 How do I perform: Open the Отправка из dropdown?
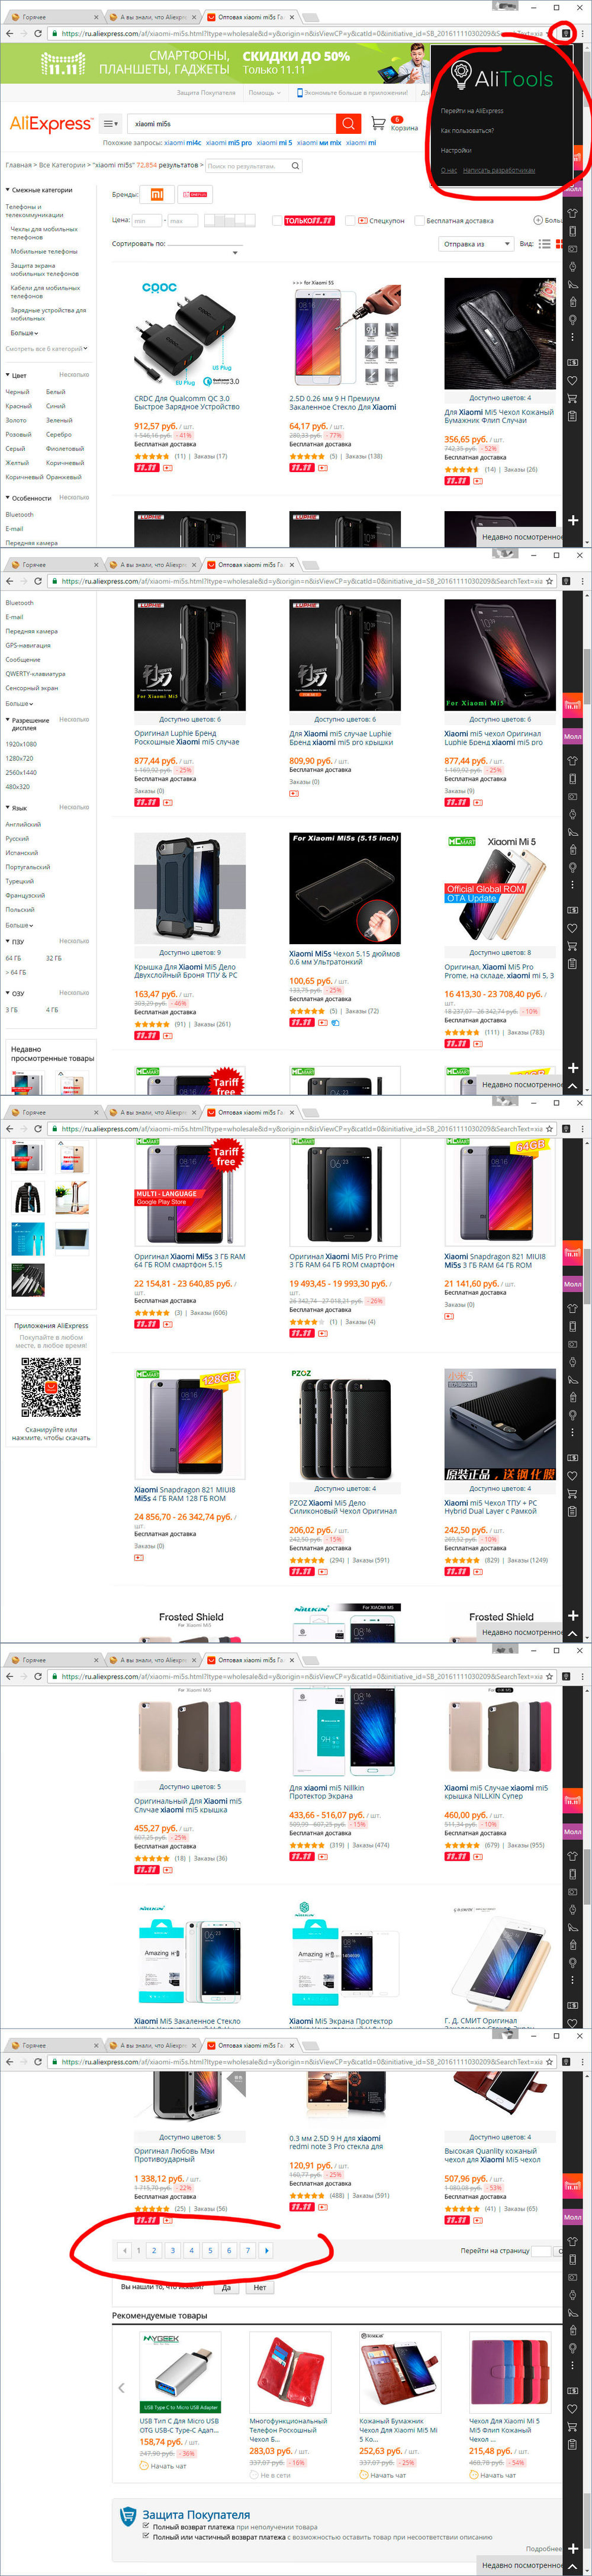[x=474, y=244]
